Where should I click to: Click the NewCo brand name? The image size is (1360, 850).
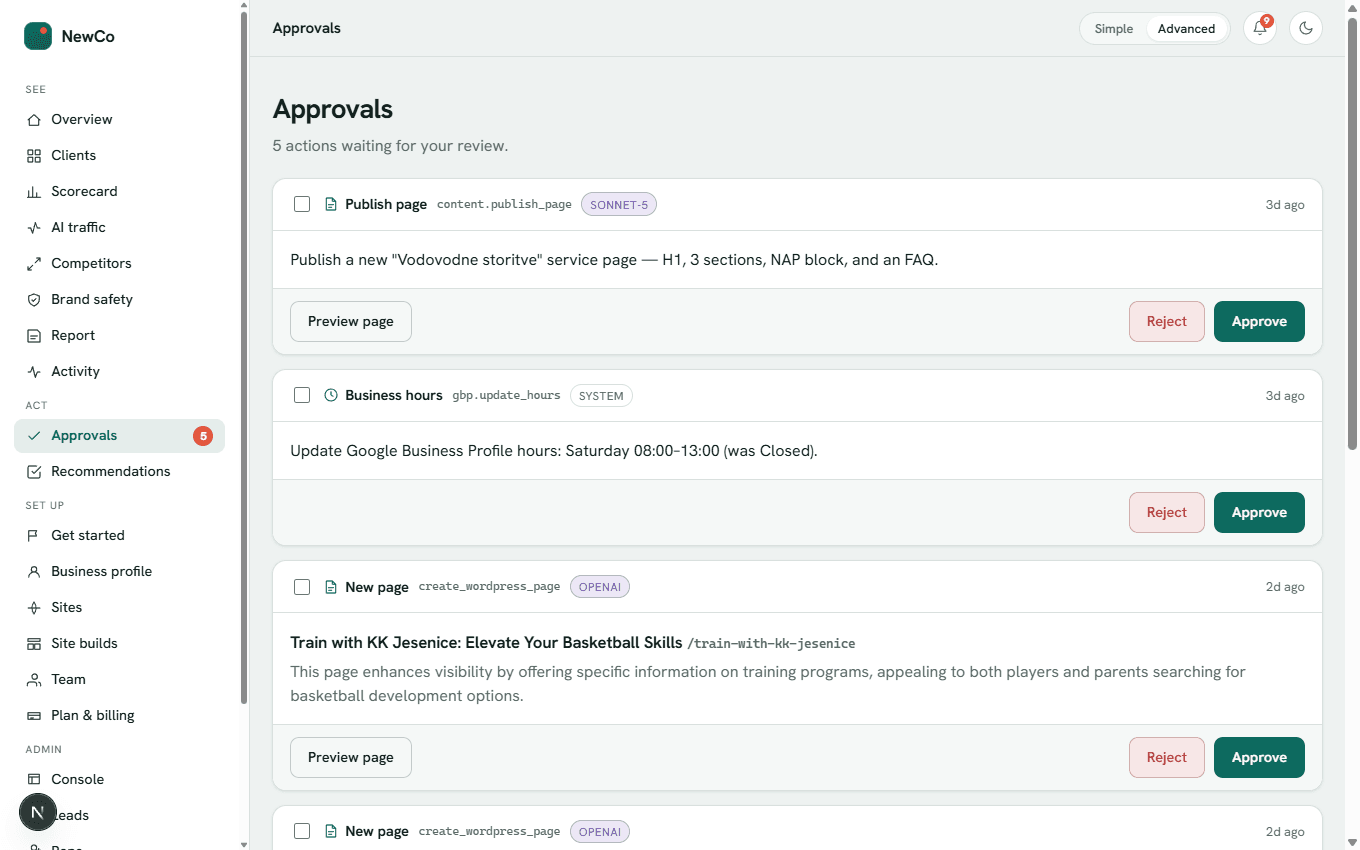pos(88,36)
